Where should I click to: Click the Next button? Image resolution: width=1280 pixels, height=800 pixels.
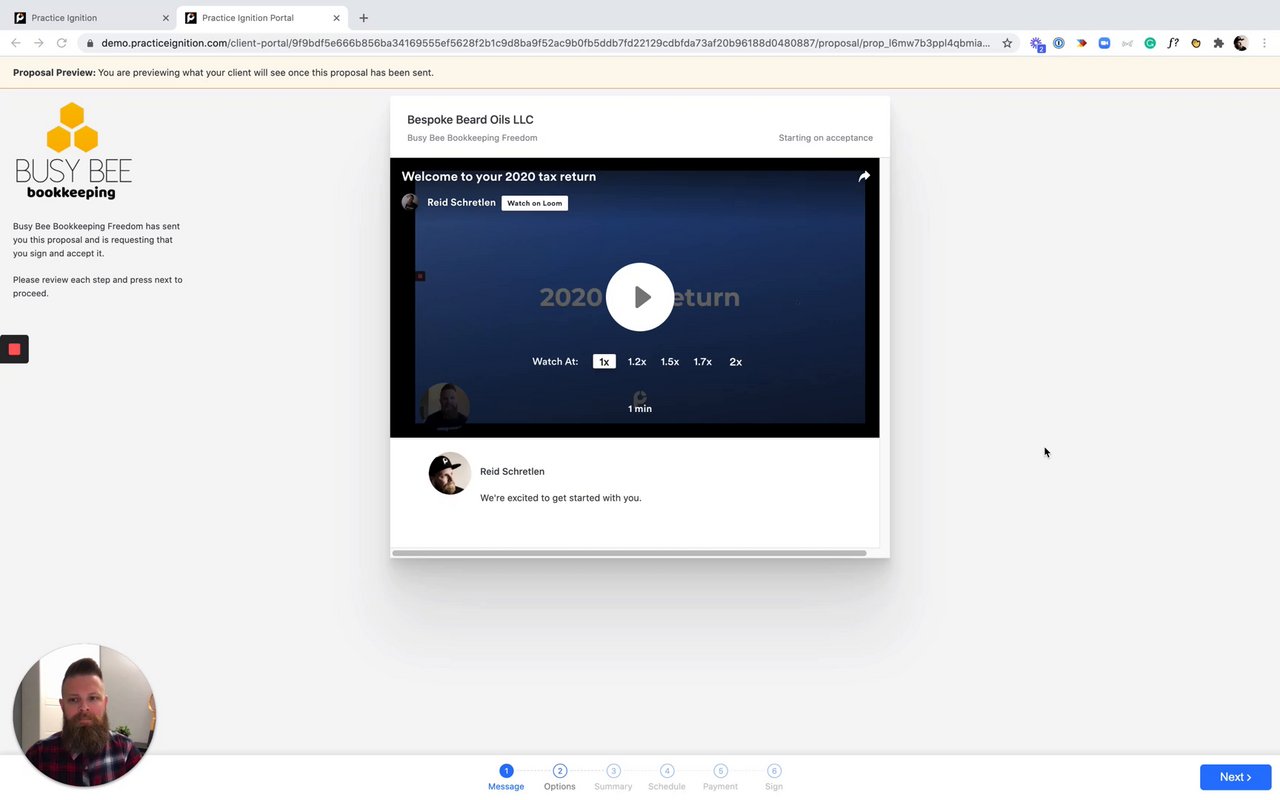1235,777
